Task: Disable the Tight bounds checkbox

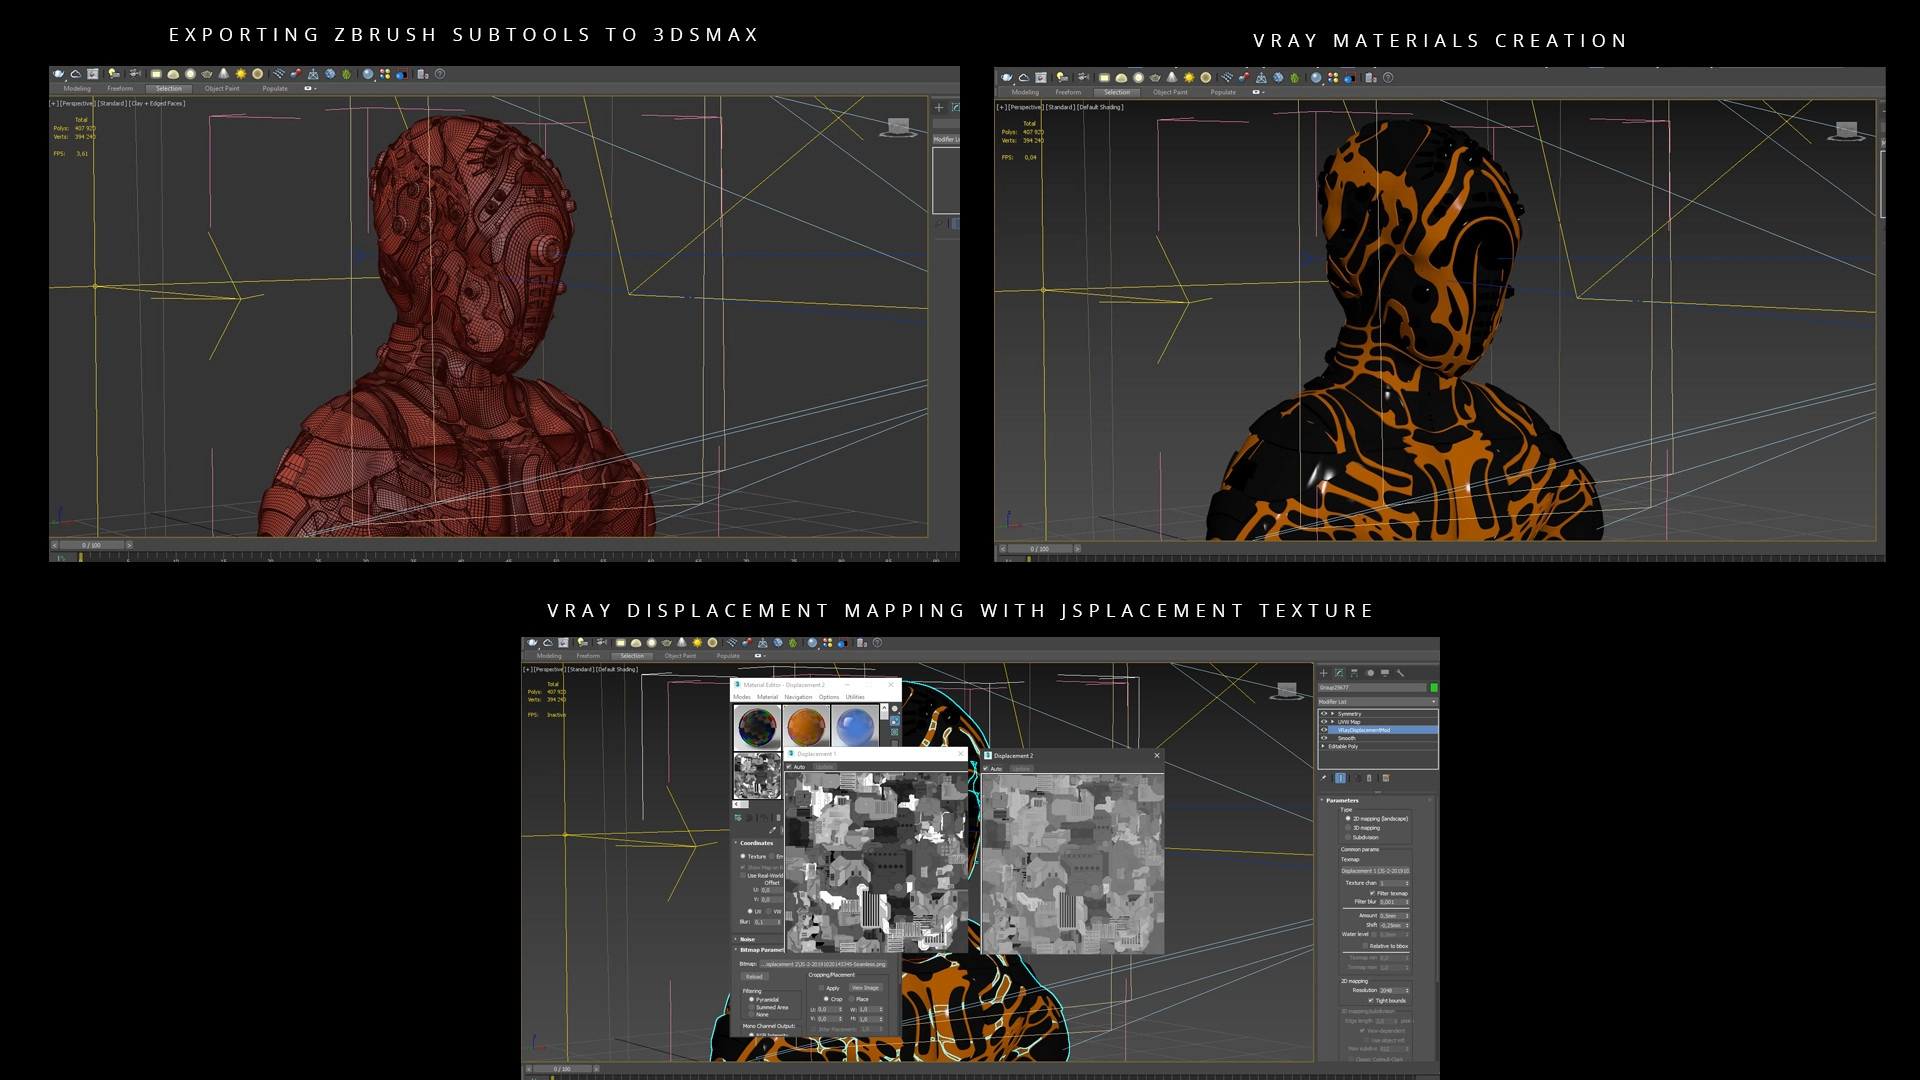Action: pyautogui.click(x=1370, y=1000)
